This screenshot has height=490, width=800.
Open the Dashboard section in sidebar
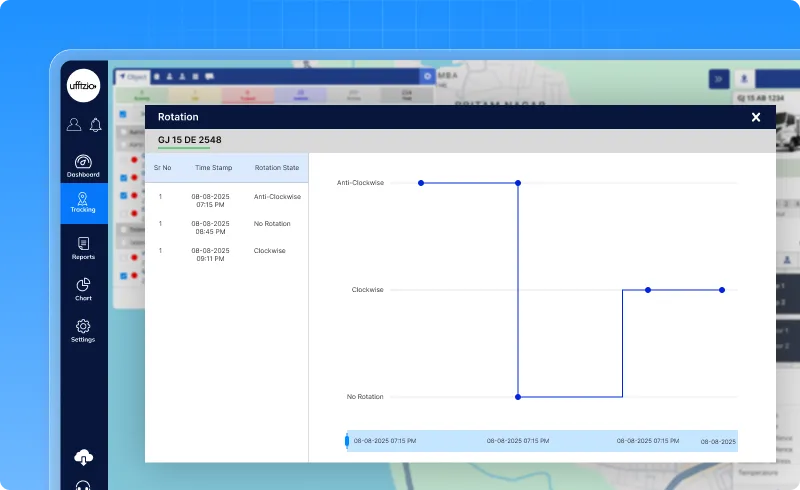click(x=83, y=165)
